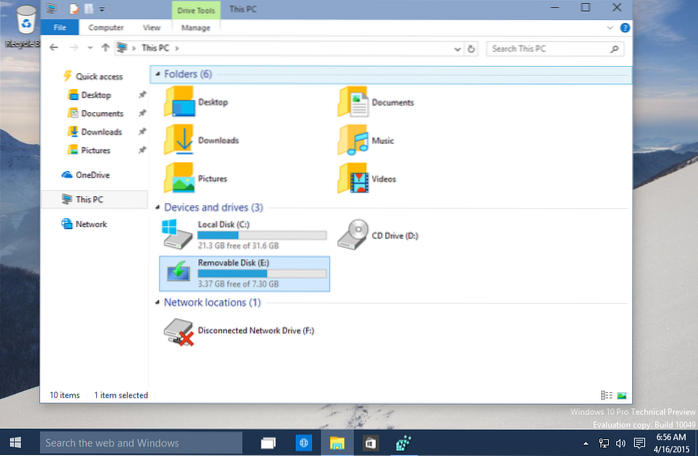Open the address bar history dropdown
This screenshot has width=698, height=456.
(457, 49)
